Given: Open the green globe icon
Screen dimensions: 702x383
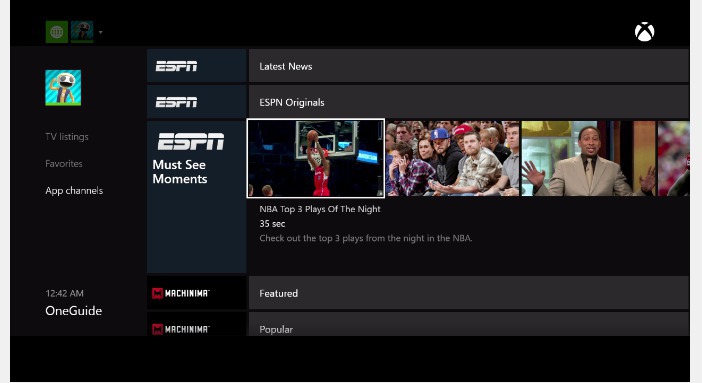Looking at the screenshot, I should (x=56, y=32).
